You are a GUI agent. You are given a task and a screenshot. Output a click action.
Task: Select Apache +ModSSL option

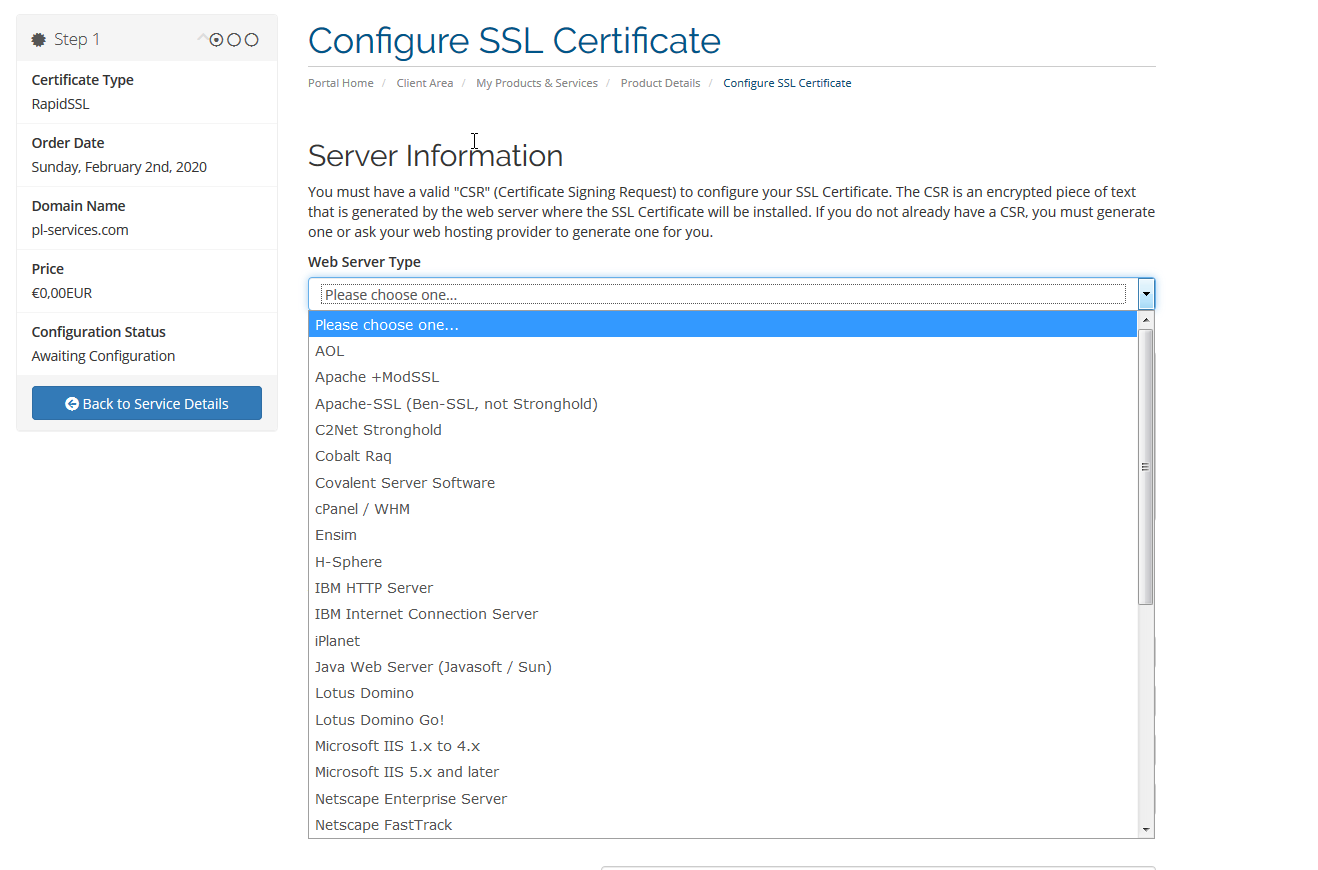click(x=723, y=377)
